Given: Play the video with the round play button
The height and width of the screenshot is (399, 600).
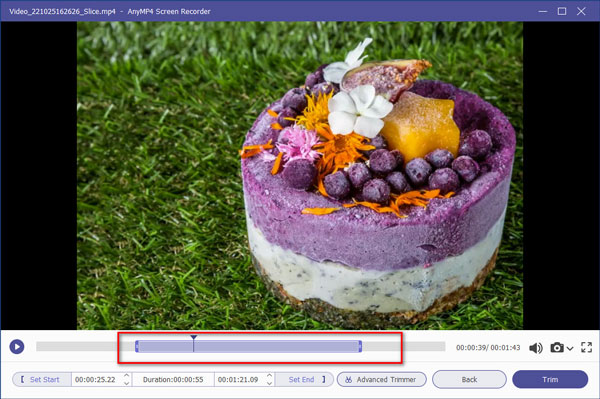Looking at the screenshot, I should pos(16,347).
